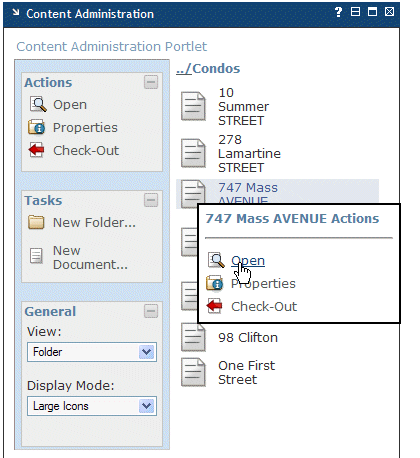
Task: Click the One First Street document name
Action: [246, 372]
